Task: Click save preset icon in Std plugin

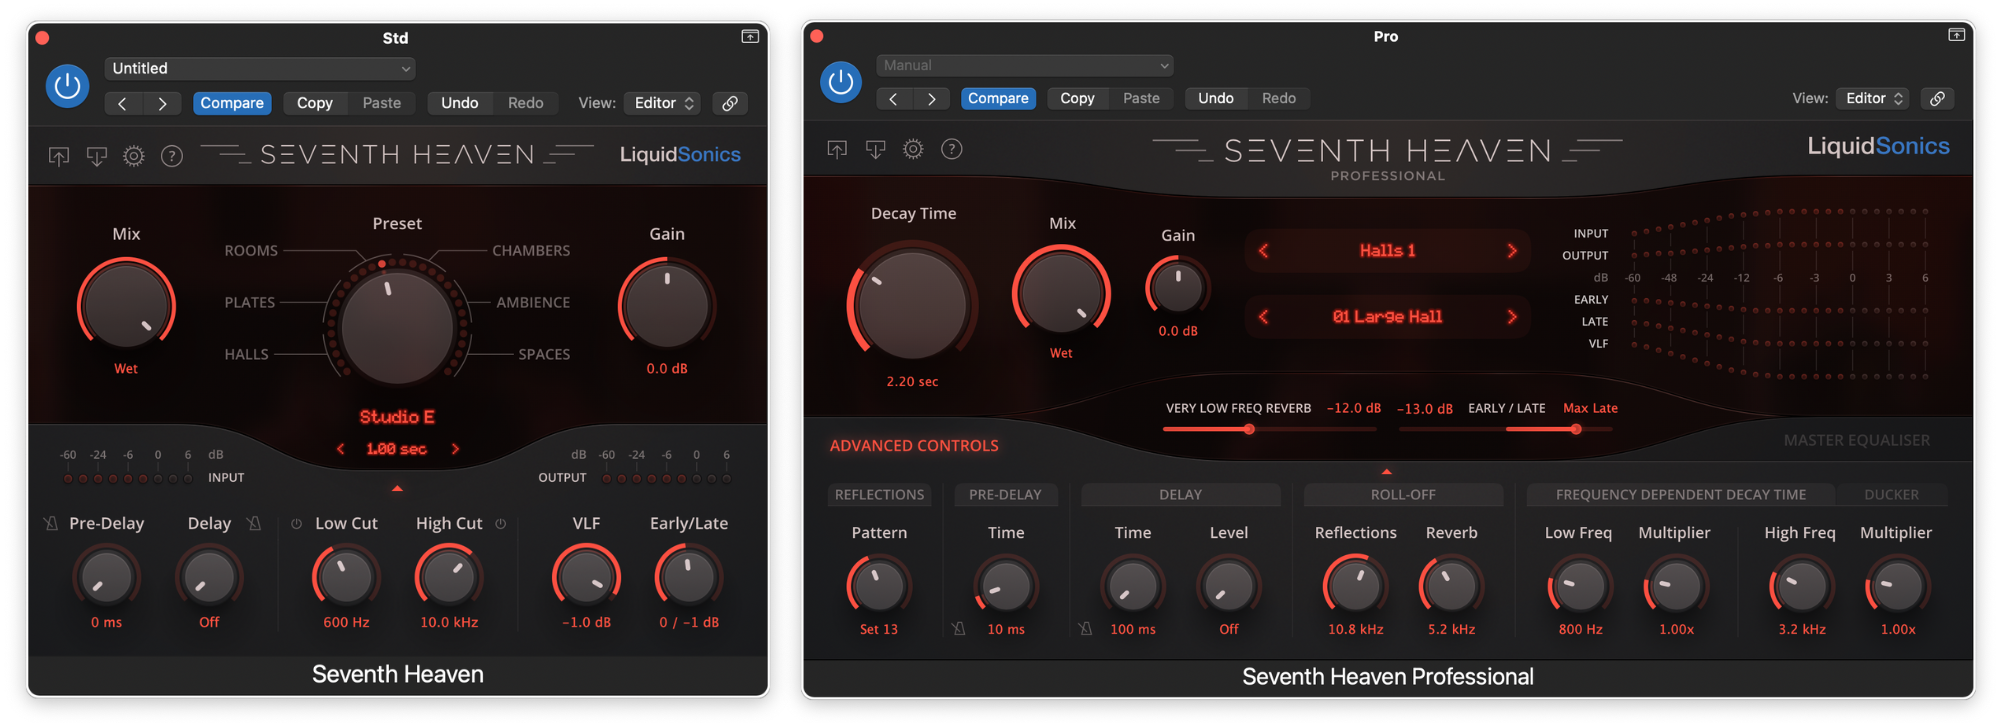Action: [x=96, y=156]
